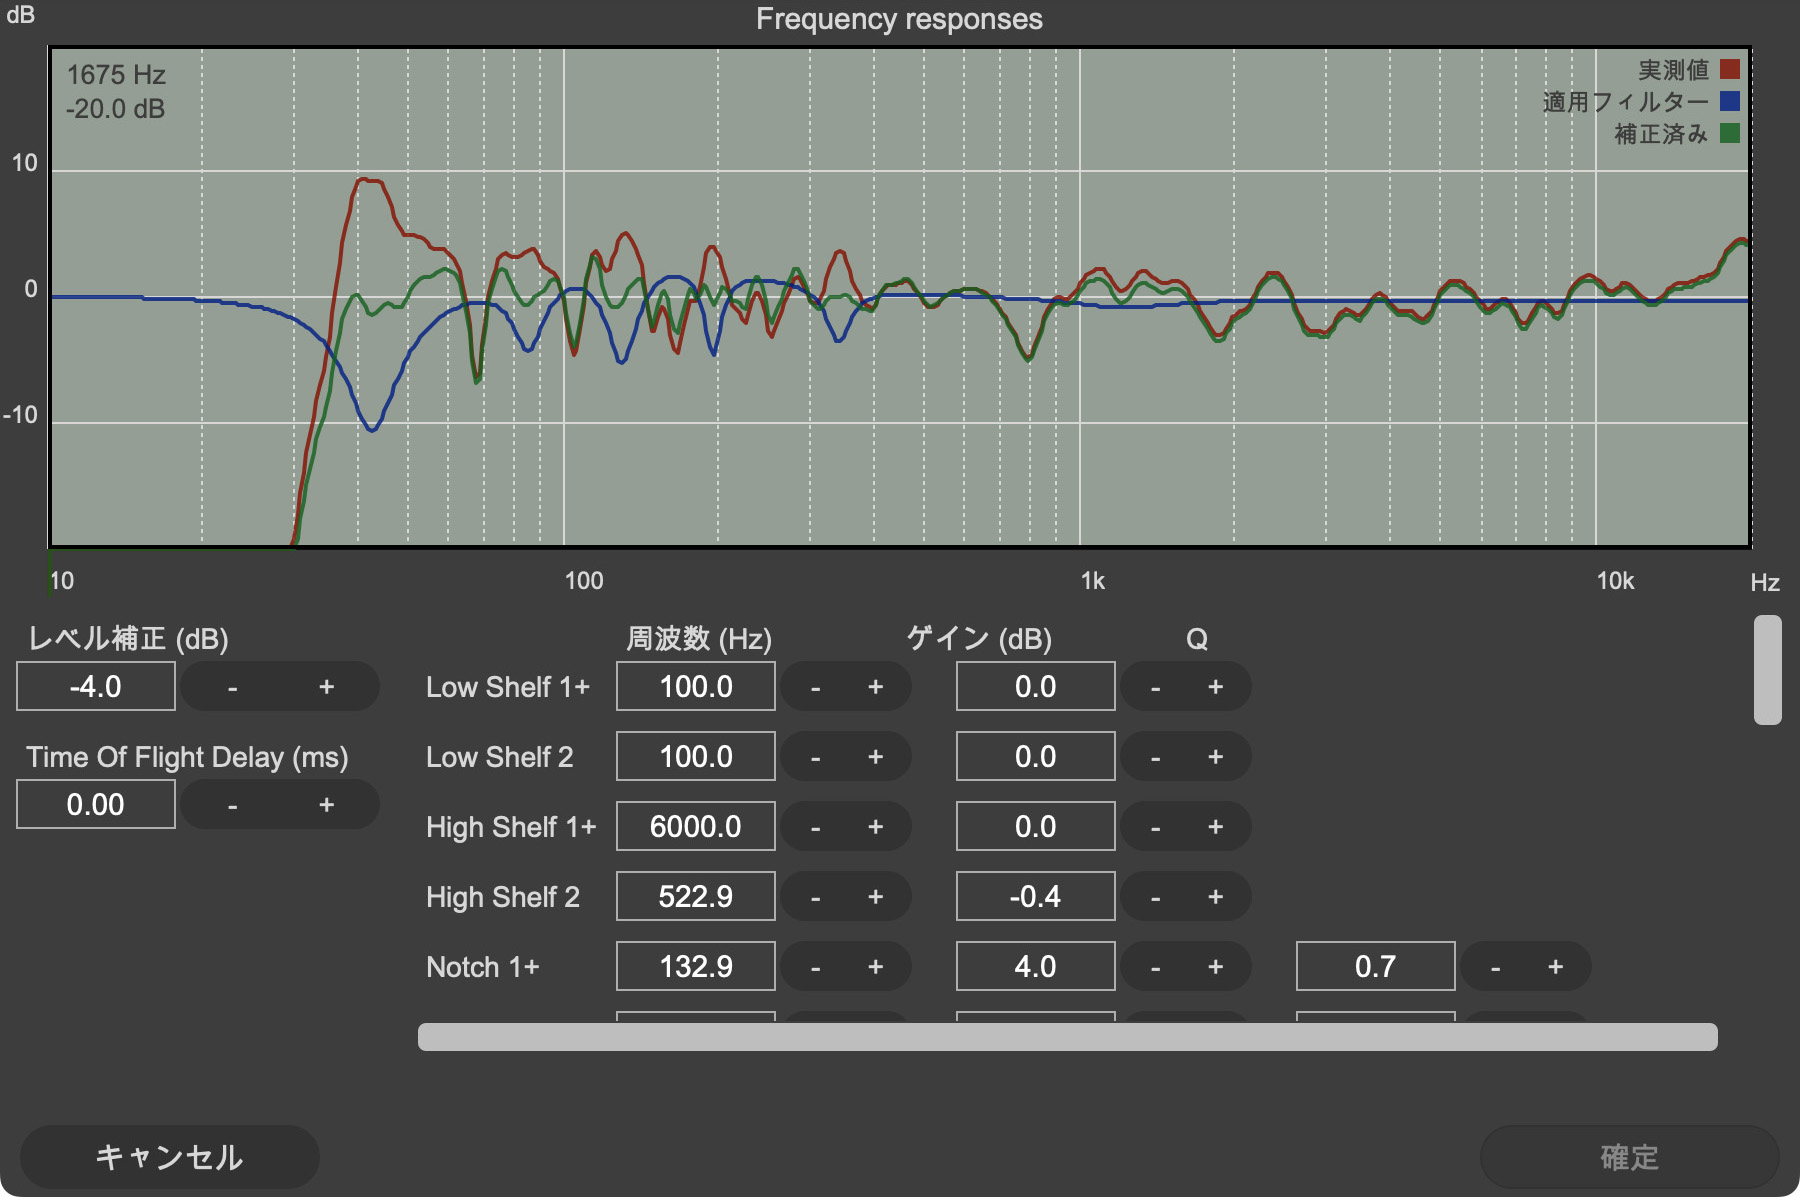Click the horizontal scrollbar below the filters
Screen dimensions: 1800x1197
1067,1037
